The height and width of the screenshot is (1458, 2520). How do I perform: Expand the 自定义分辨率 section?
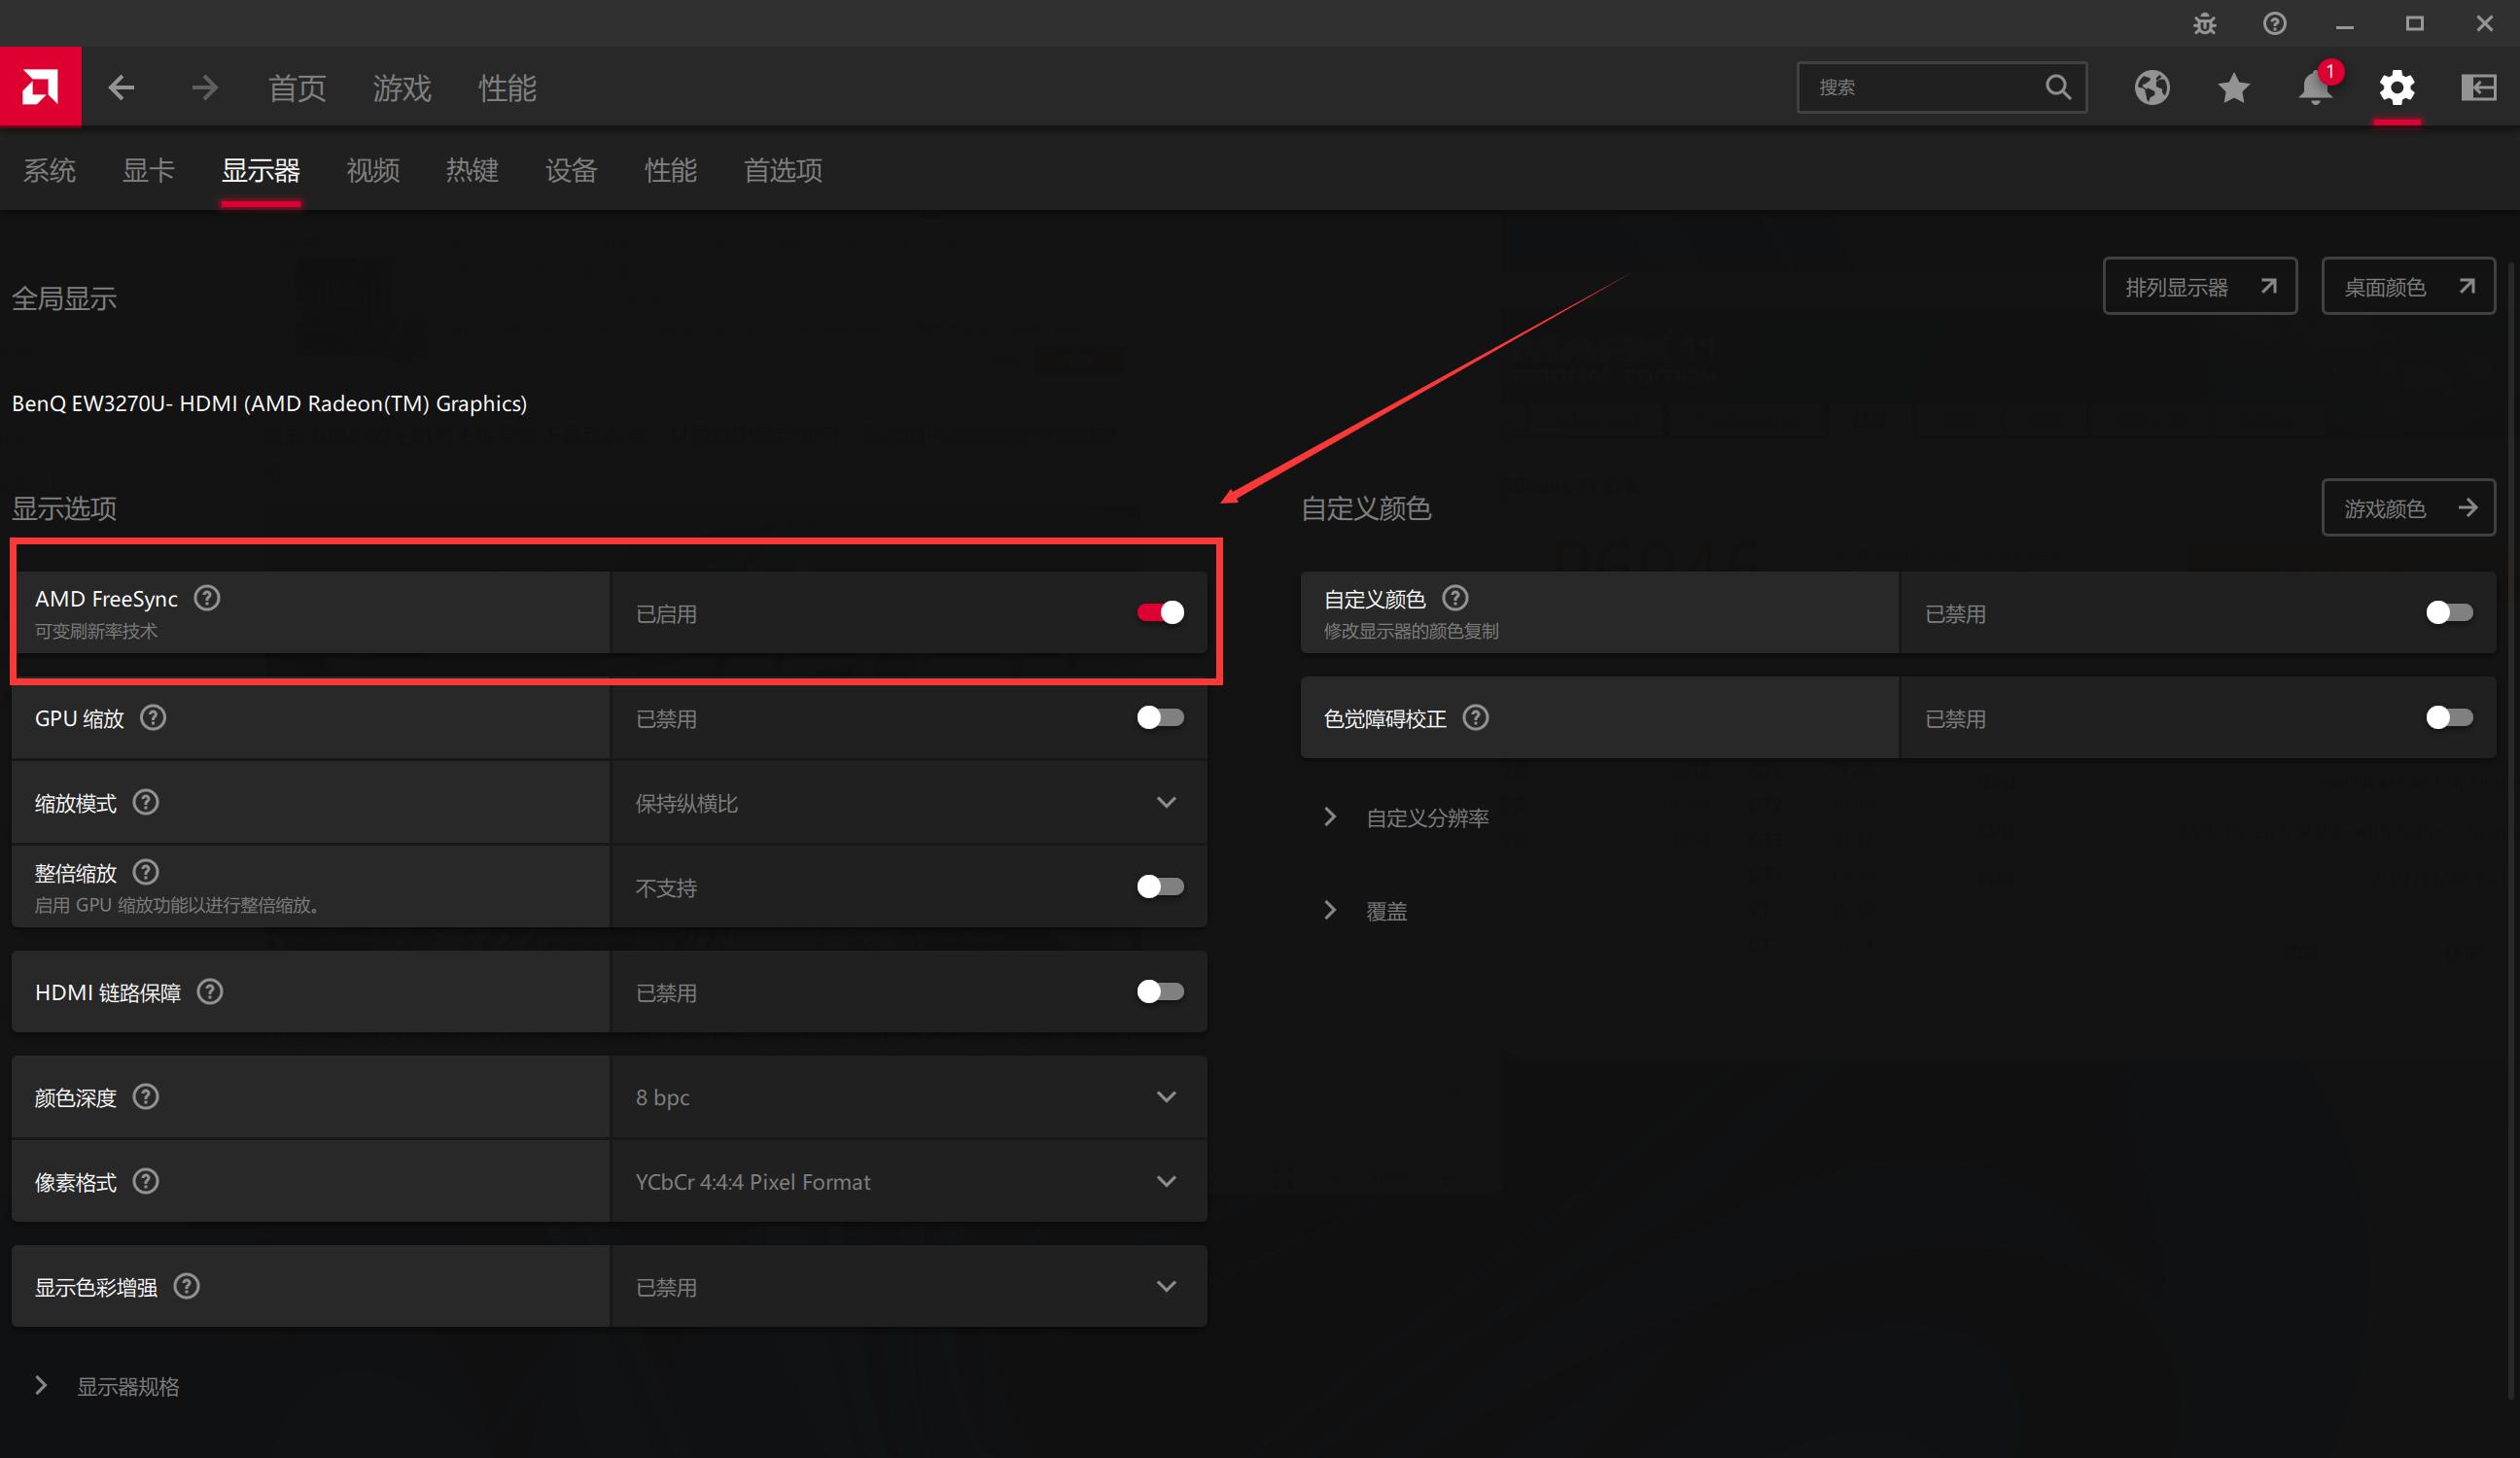1426,817
